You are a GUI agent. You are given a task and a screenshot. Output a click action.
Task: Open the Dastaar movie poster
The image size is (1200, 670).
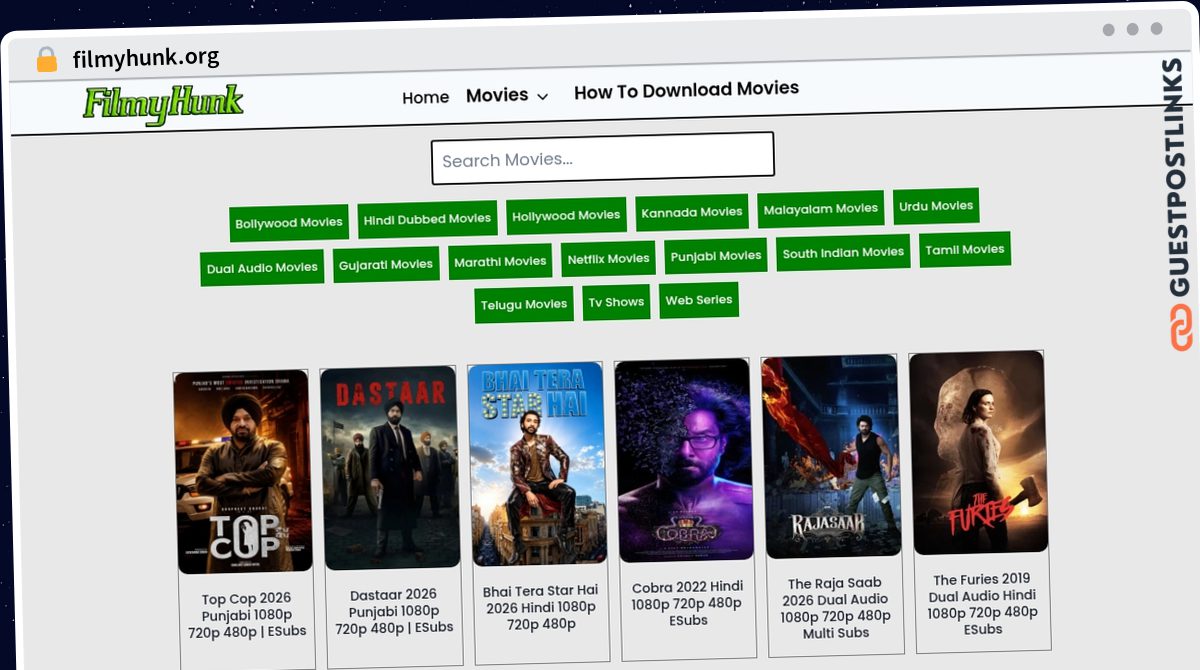click(x=390, y=468)
